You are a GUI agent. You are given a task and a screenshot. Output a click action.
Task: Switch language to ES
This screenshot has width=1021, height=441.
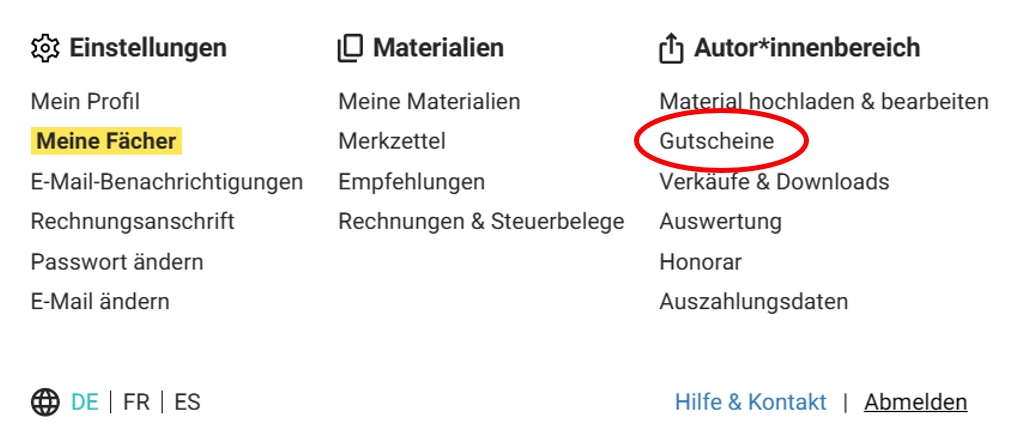click(x=188, y=403)
